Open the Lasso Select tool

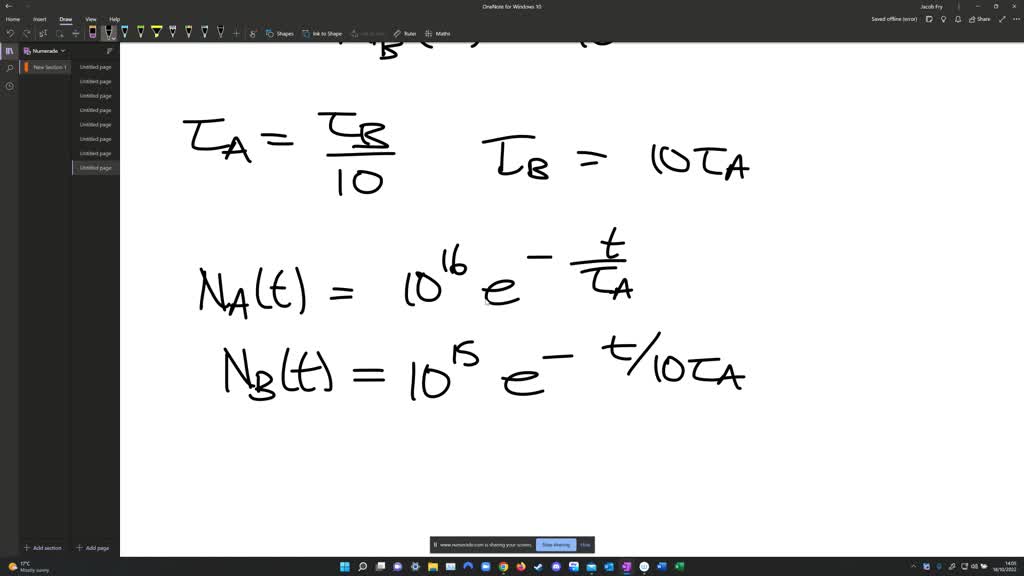pos(58,33)
